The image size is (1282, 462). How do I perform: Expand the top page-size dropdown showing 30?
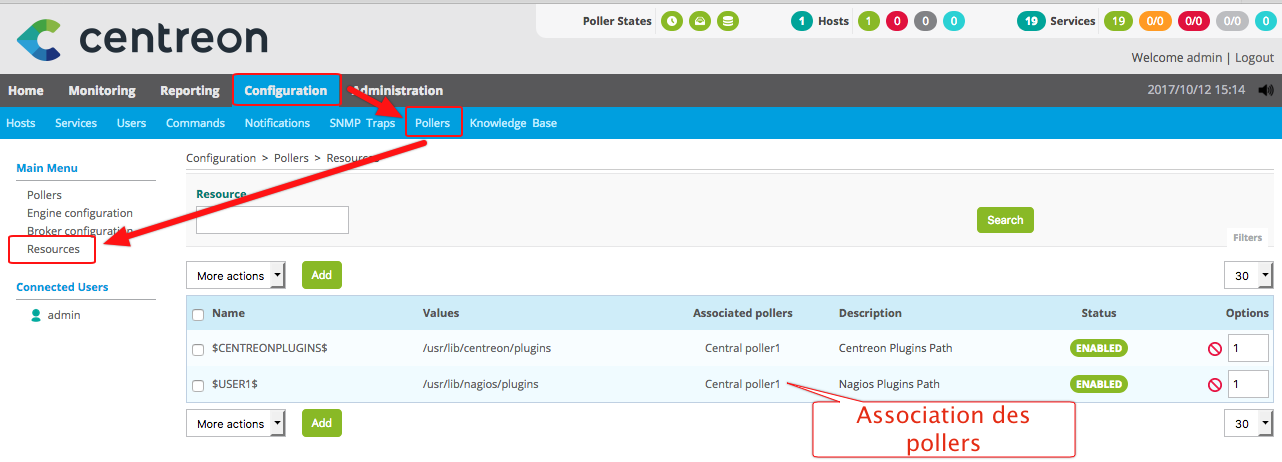click(x=1248, y=275)
